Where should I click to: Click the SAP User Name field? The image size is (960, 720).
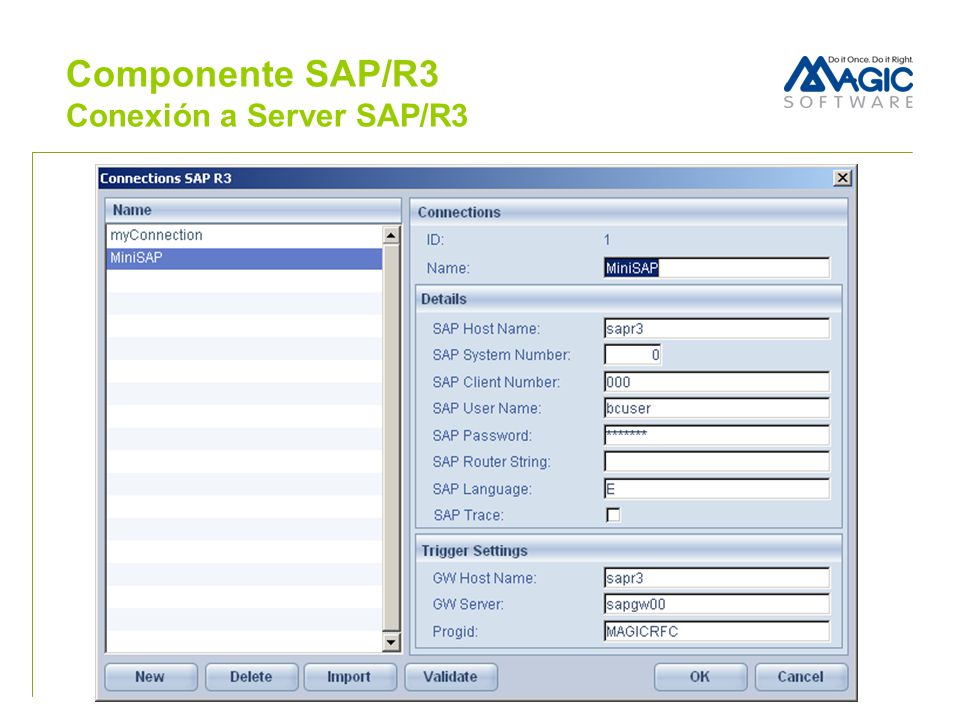coord(716,408)
